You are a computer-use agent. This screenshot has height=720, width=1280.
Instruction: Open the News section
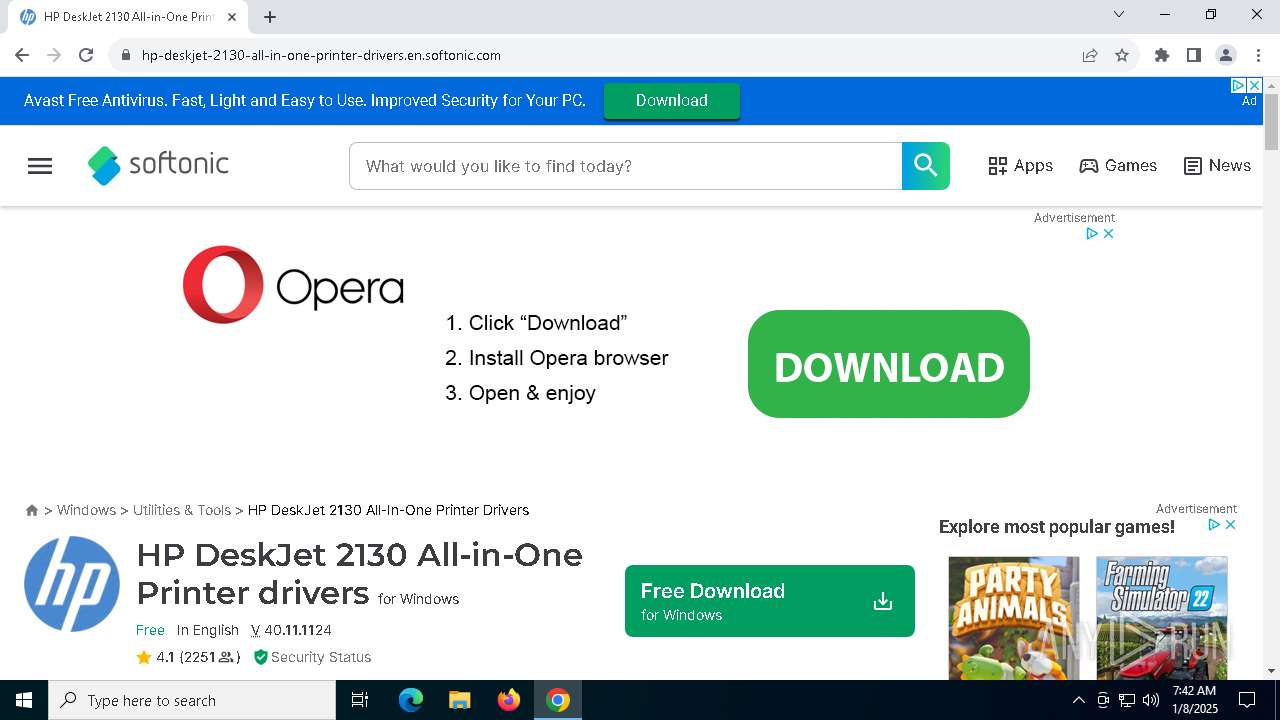pos(1217,166)
